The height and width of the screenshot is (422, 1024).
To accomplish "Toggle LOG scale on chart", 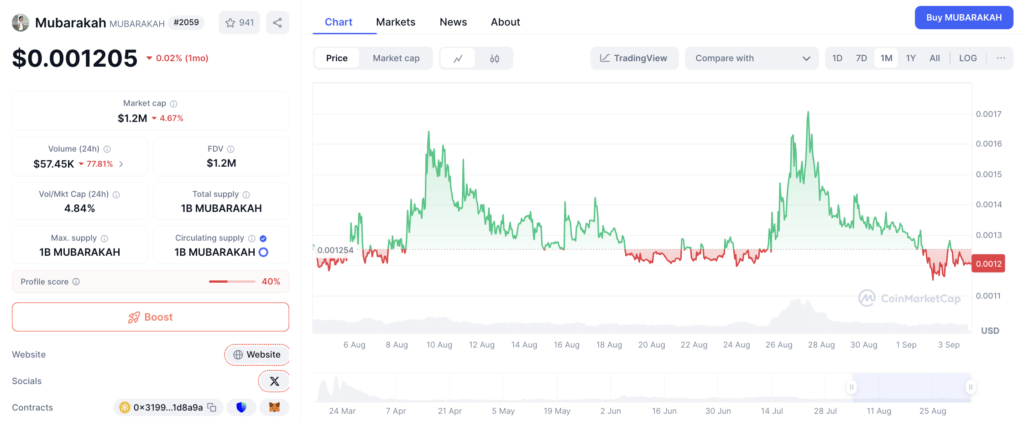I will click(968, 58).
